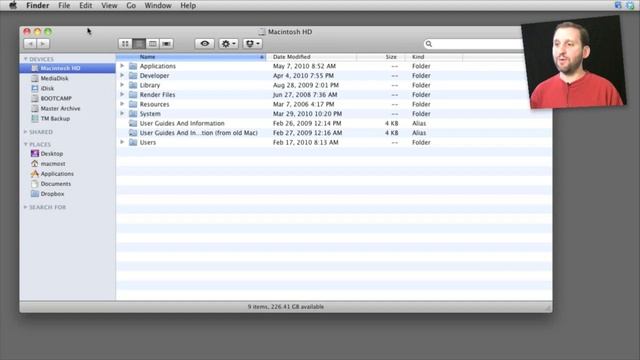
Task: Collapse the PLACES section
Action: (25, 144)
